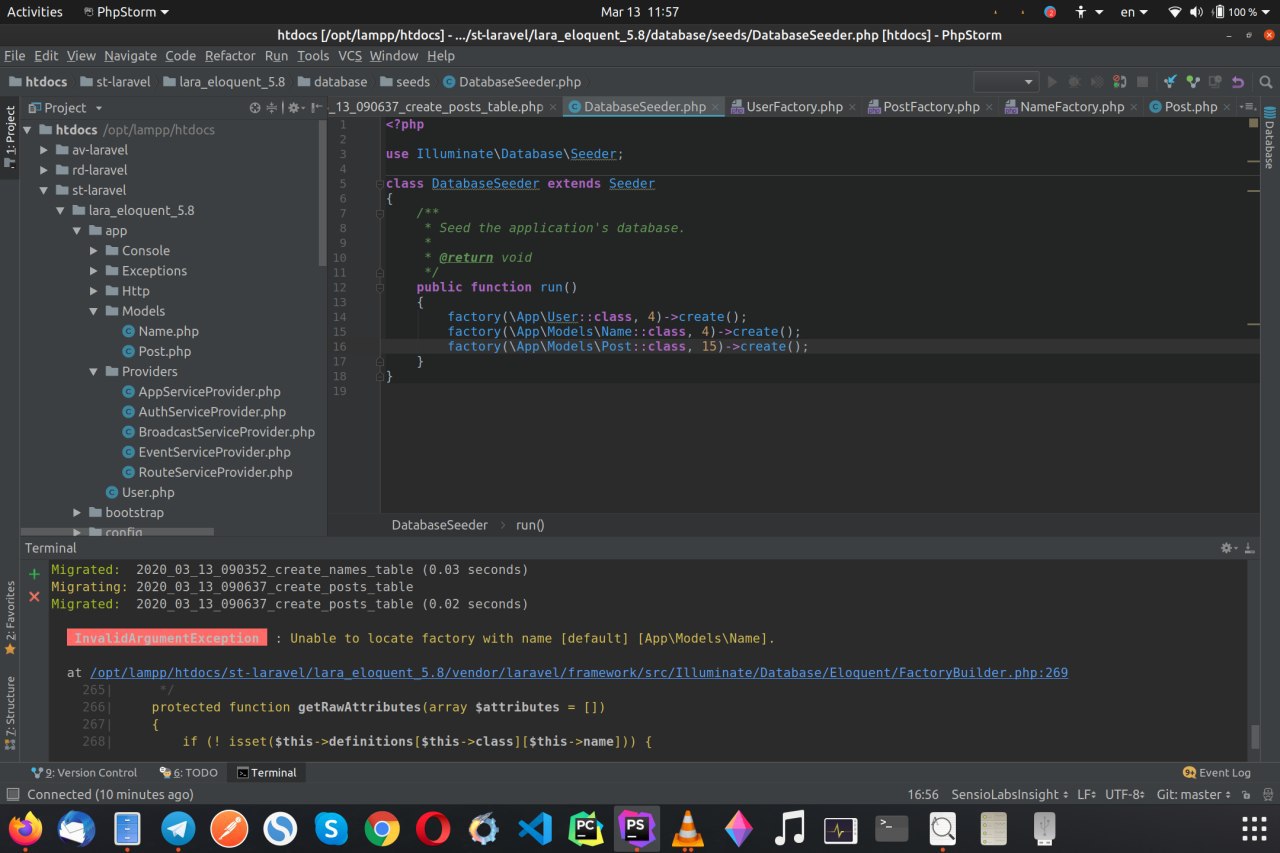Close the DatabaseSeeder.php tab
Viewport: 1280px width, 853px height.
(x=715, y=107)
